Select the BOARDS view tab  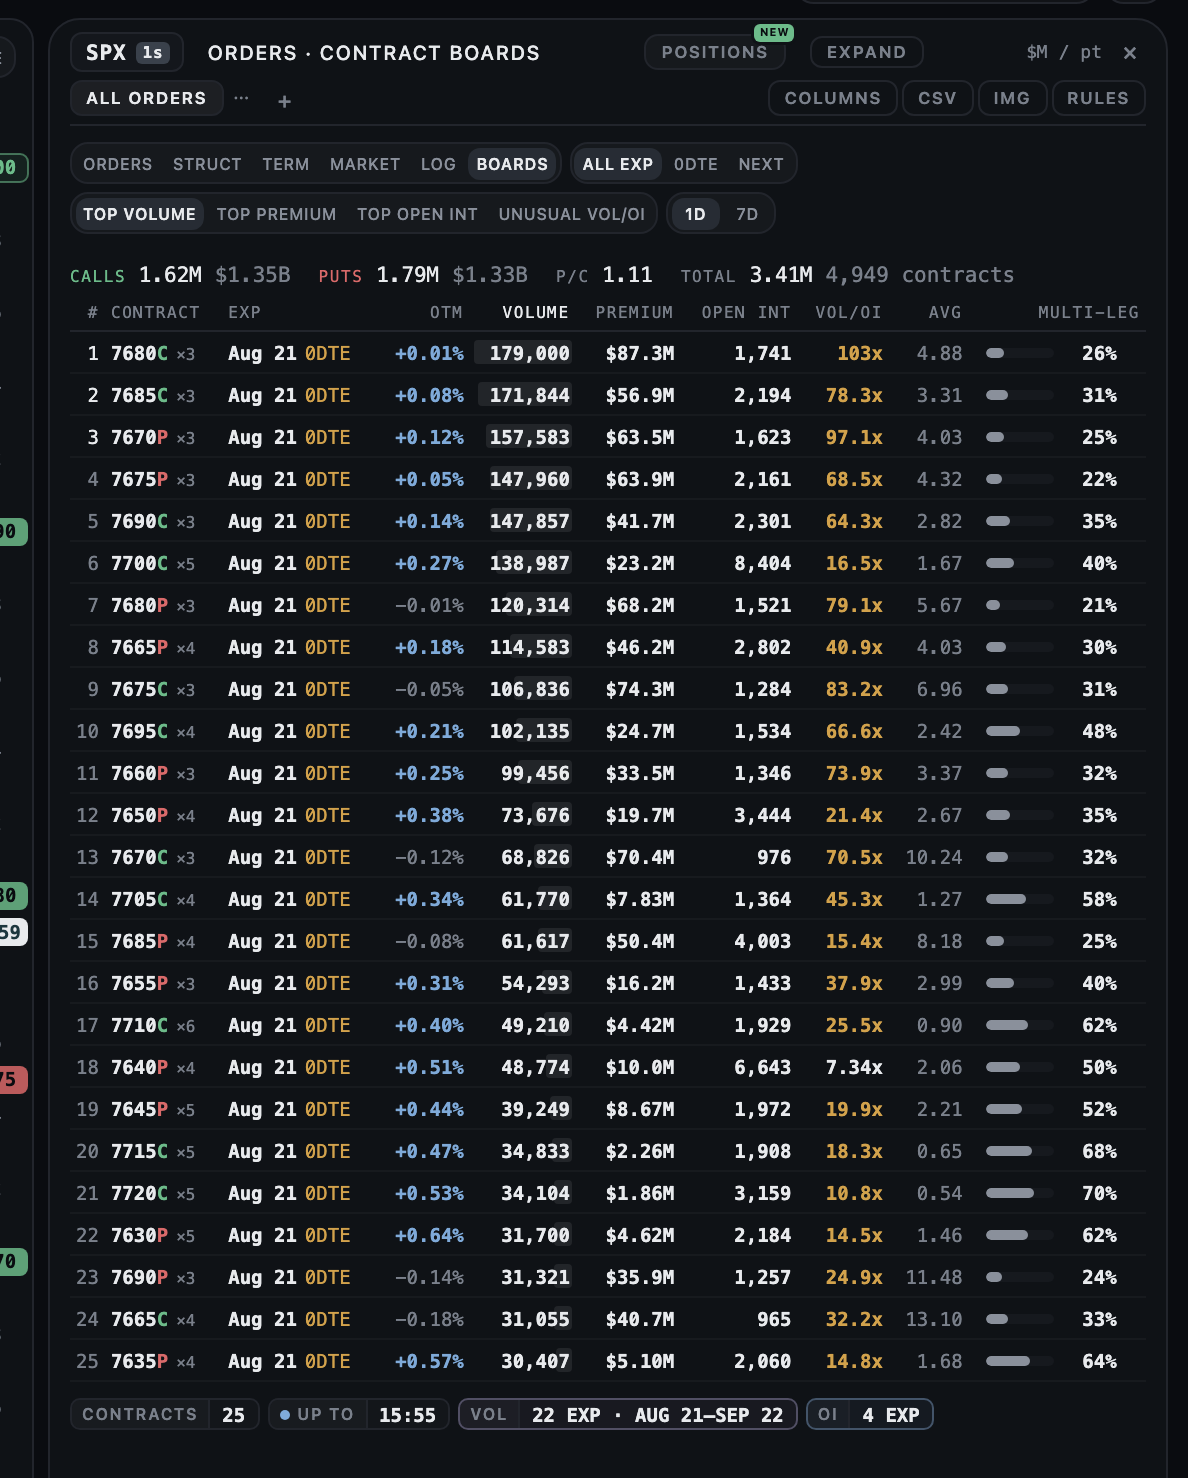pos(512,164)
